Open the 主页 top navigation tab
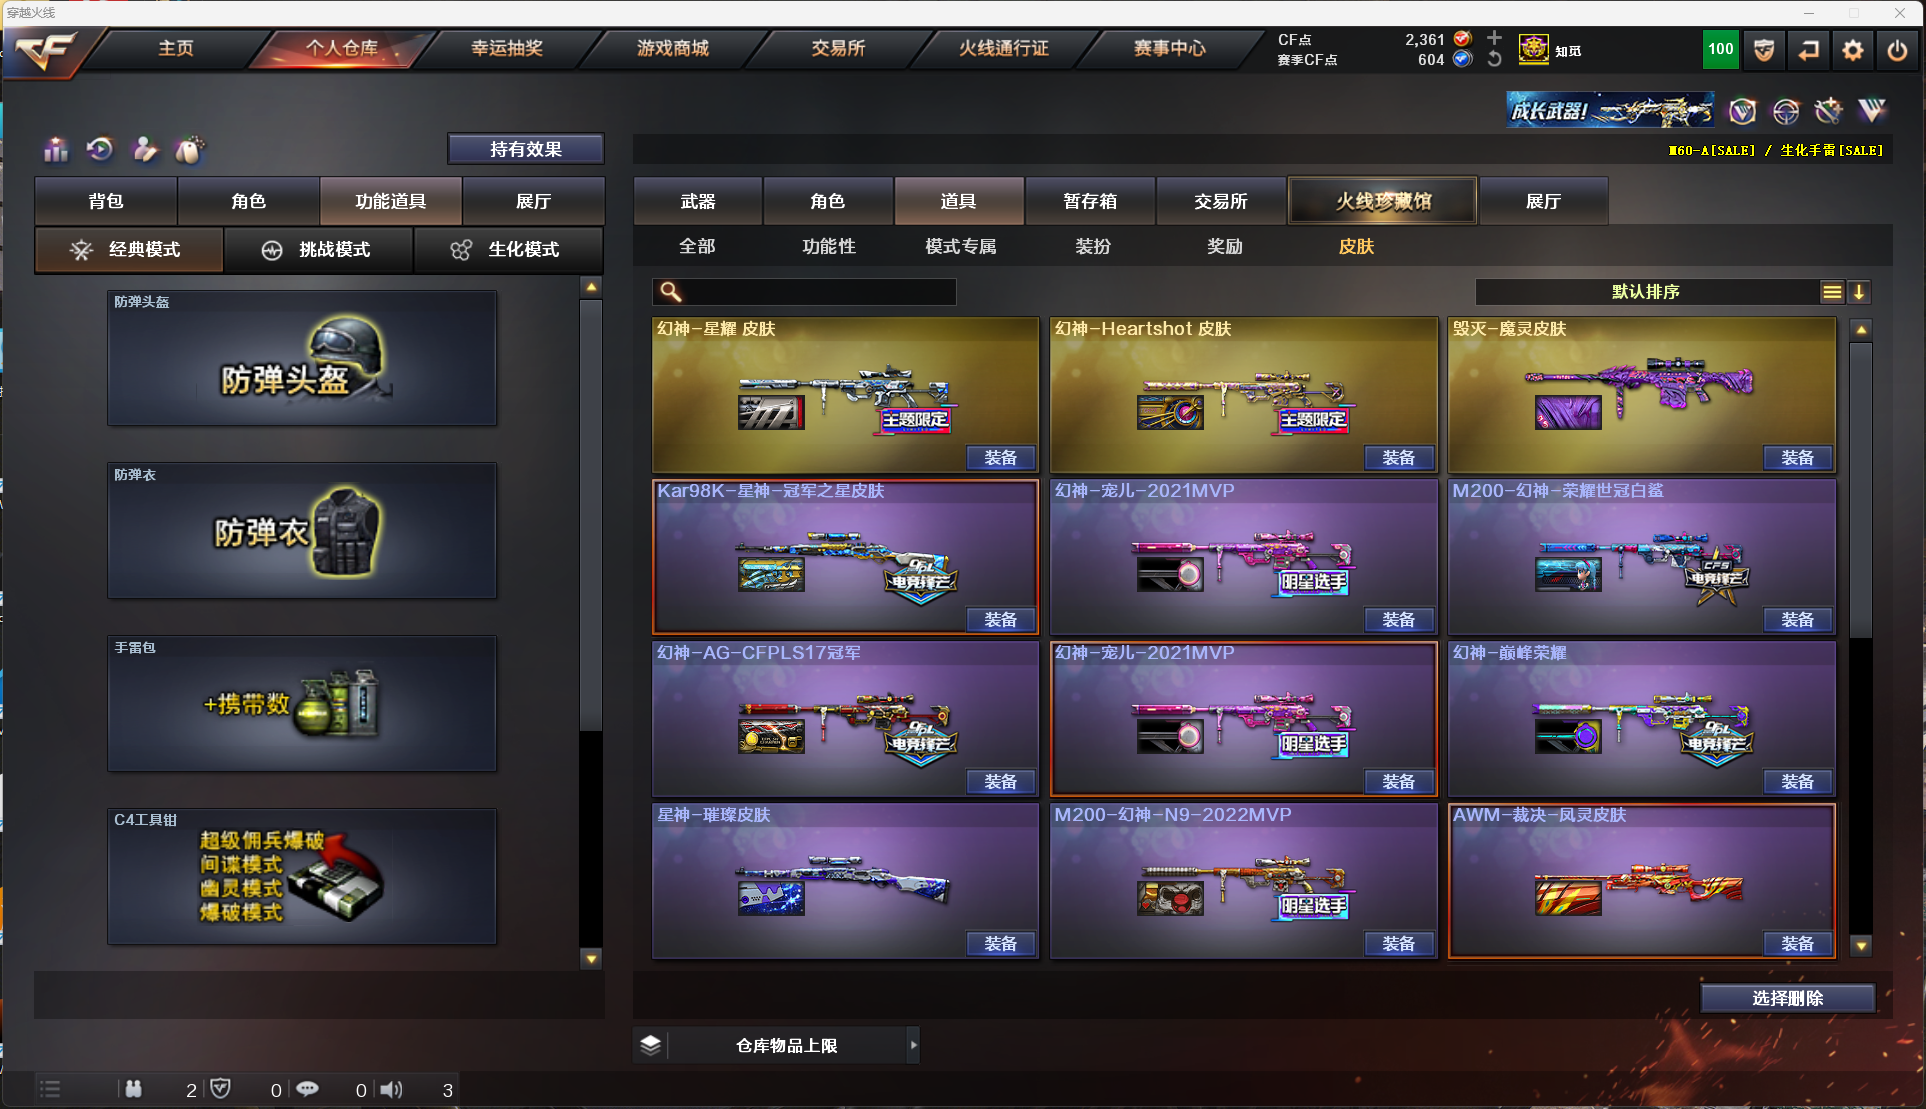1926x1109 pixels. pos(176,48)
